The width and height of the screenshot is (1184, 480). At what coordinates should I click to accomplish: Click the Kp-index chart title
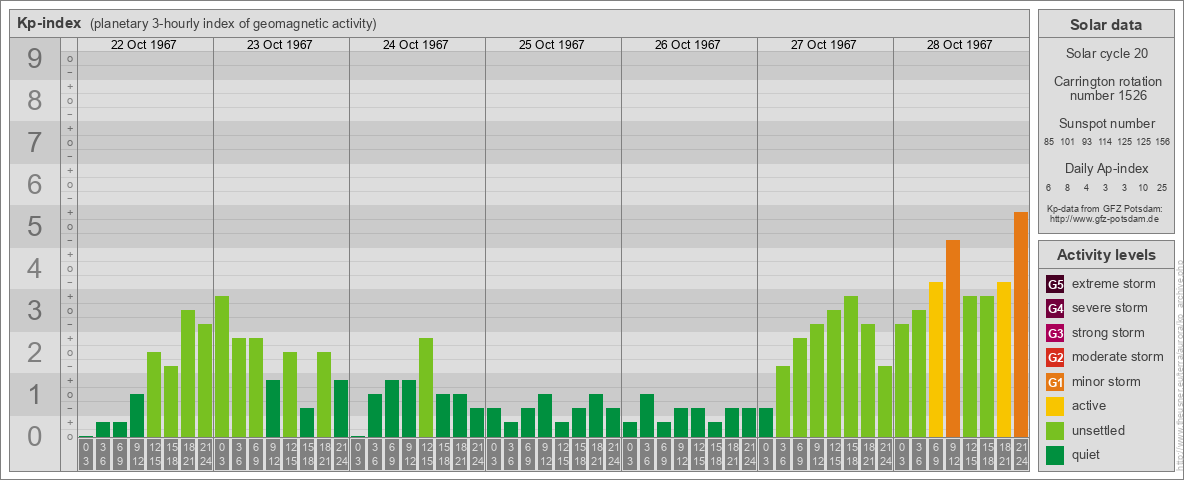(x=48, y=23)
